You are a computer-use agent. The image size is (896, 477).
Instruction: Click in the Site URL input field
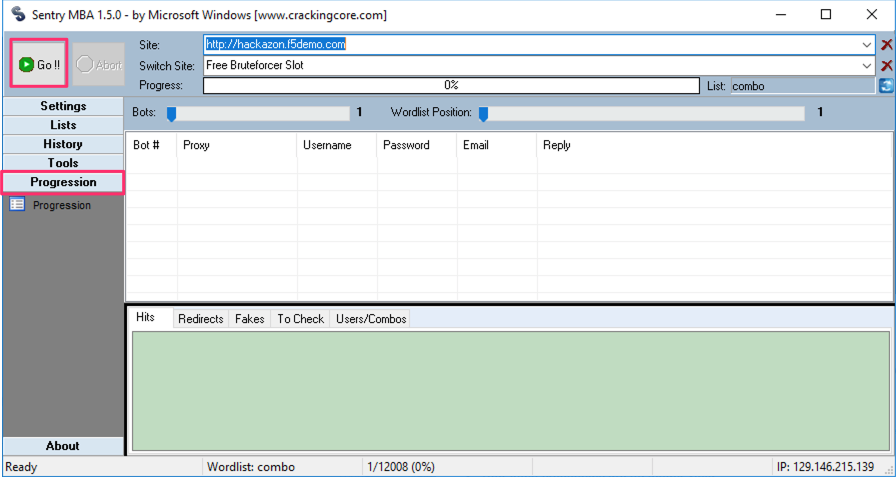(x=531, y=45)
